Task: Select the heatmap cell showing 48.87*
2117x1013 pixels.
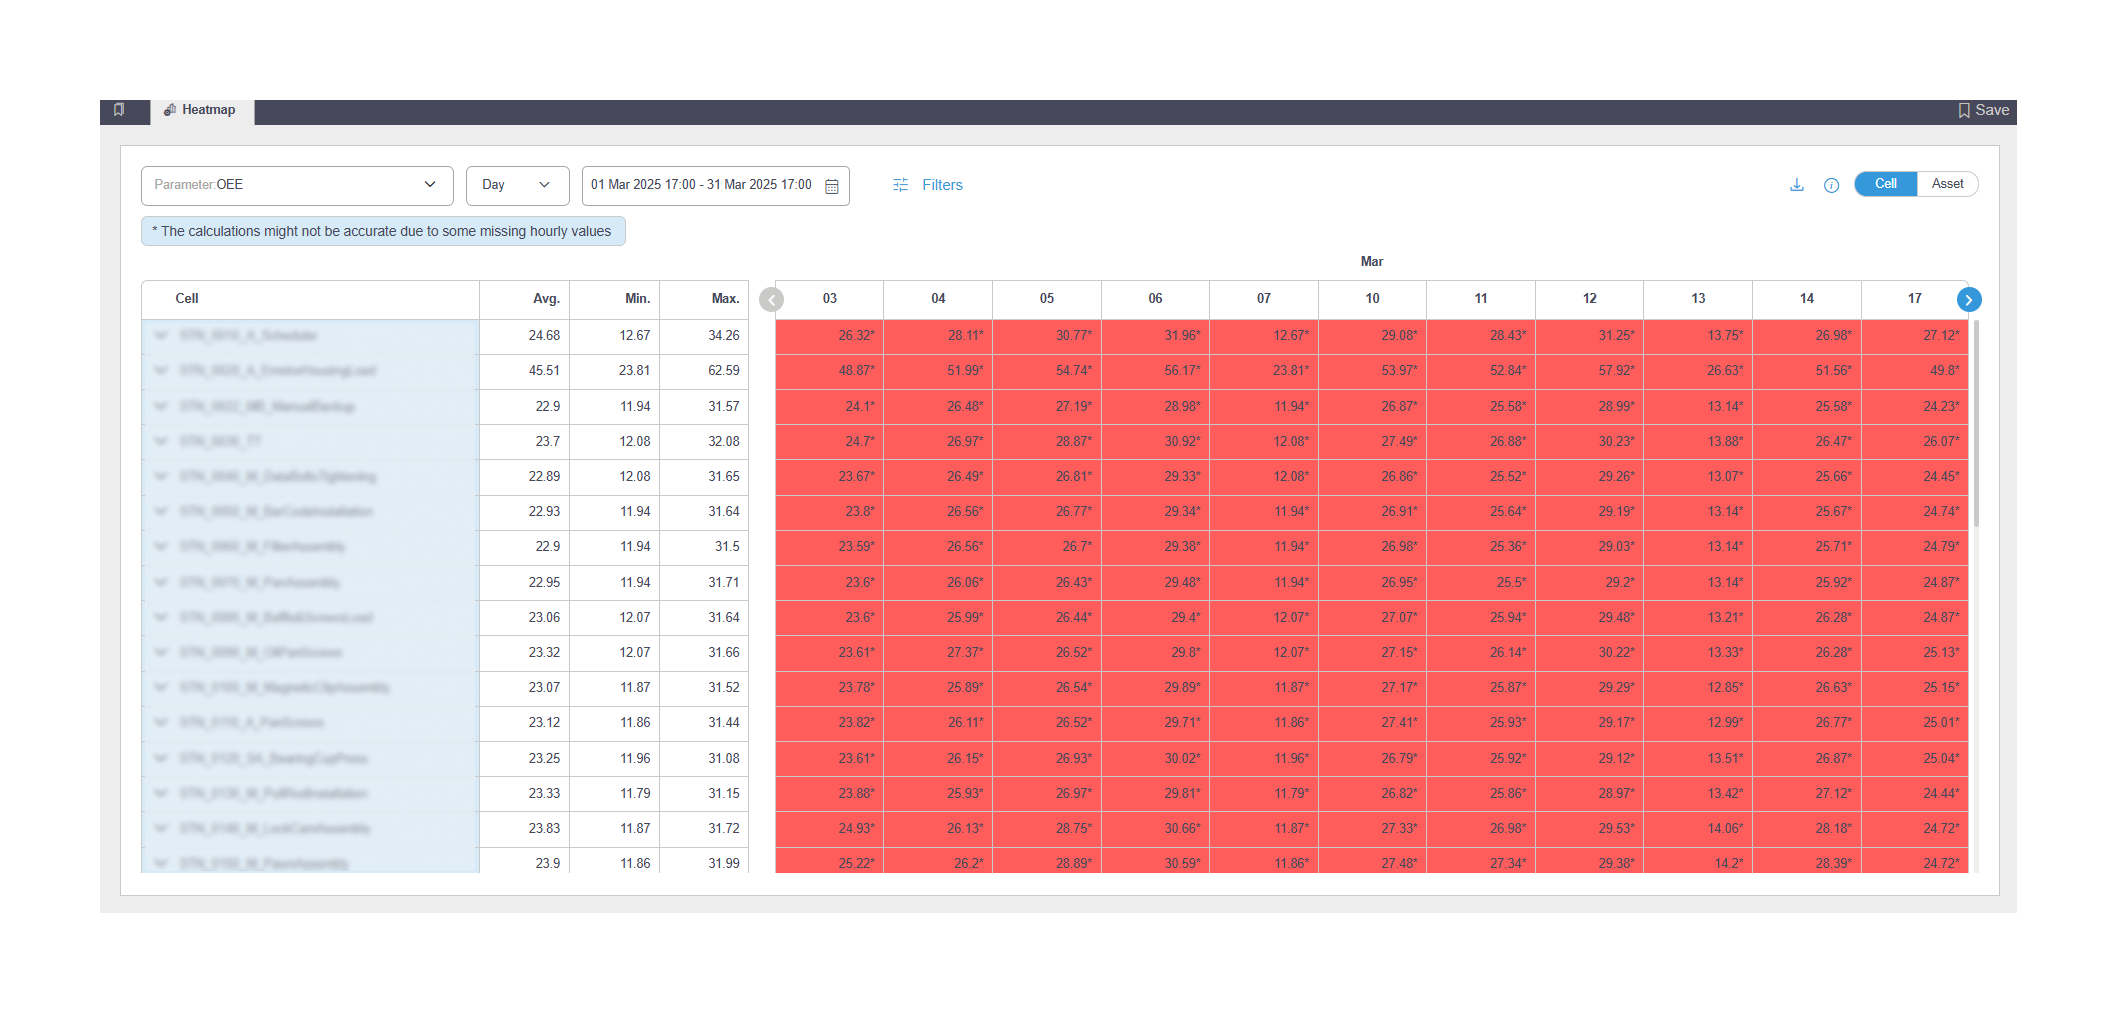Action: pyautogui.click(x=829, y=371)
